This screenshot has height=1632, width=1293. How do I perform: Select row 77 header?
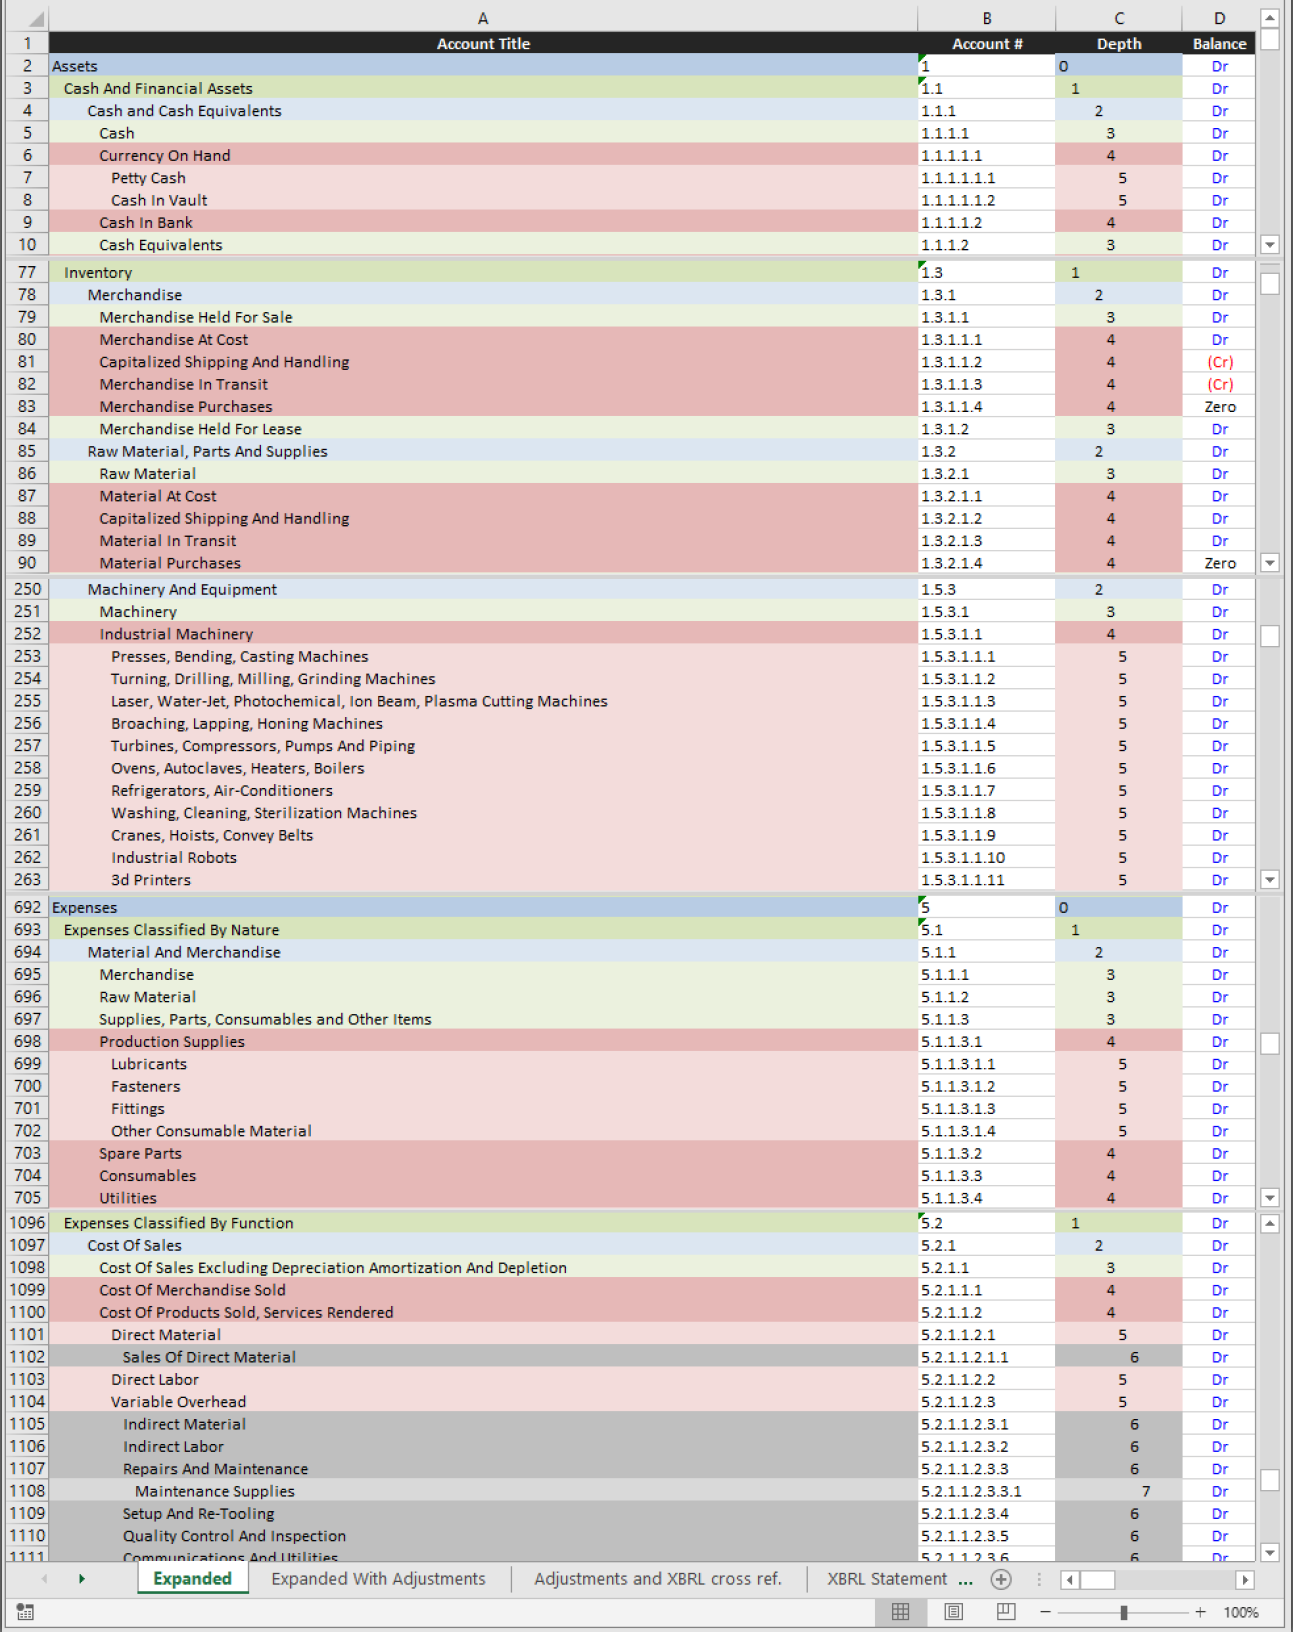27,272
